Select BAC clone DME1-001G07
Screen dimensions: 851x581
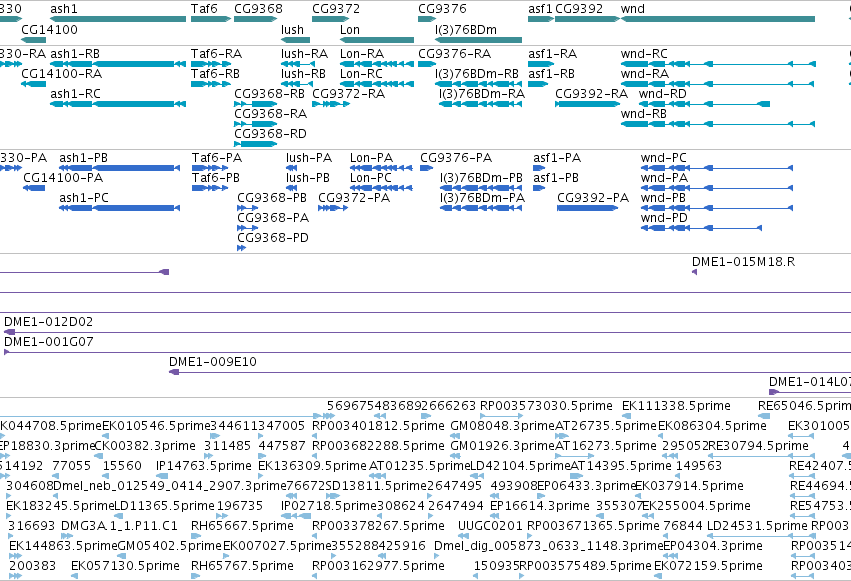pyautogui.click(x=427, y=353)
